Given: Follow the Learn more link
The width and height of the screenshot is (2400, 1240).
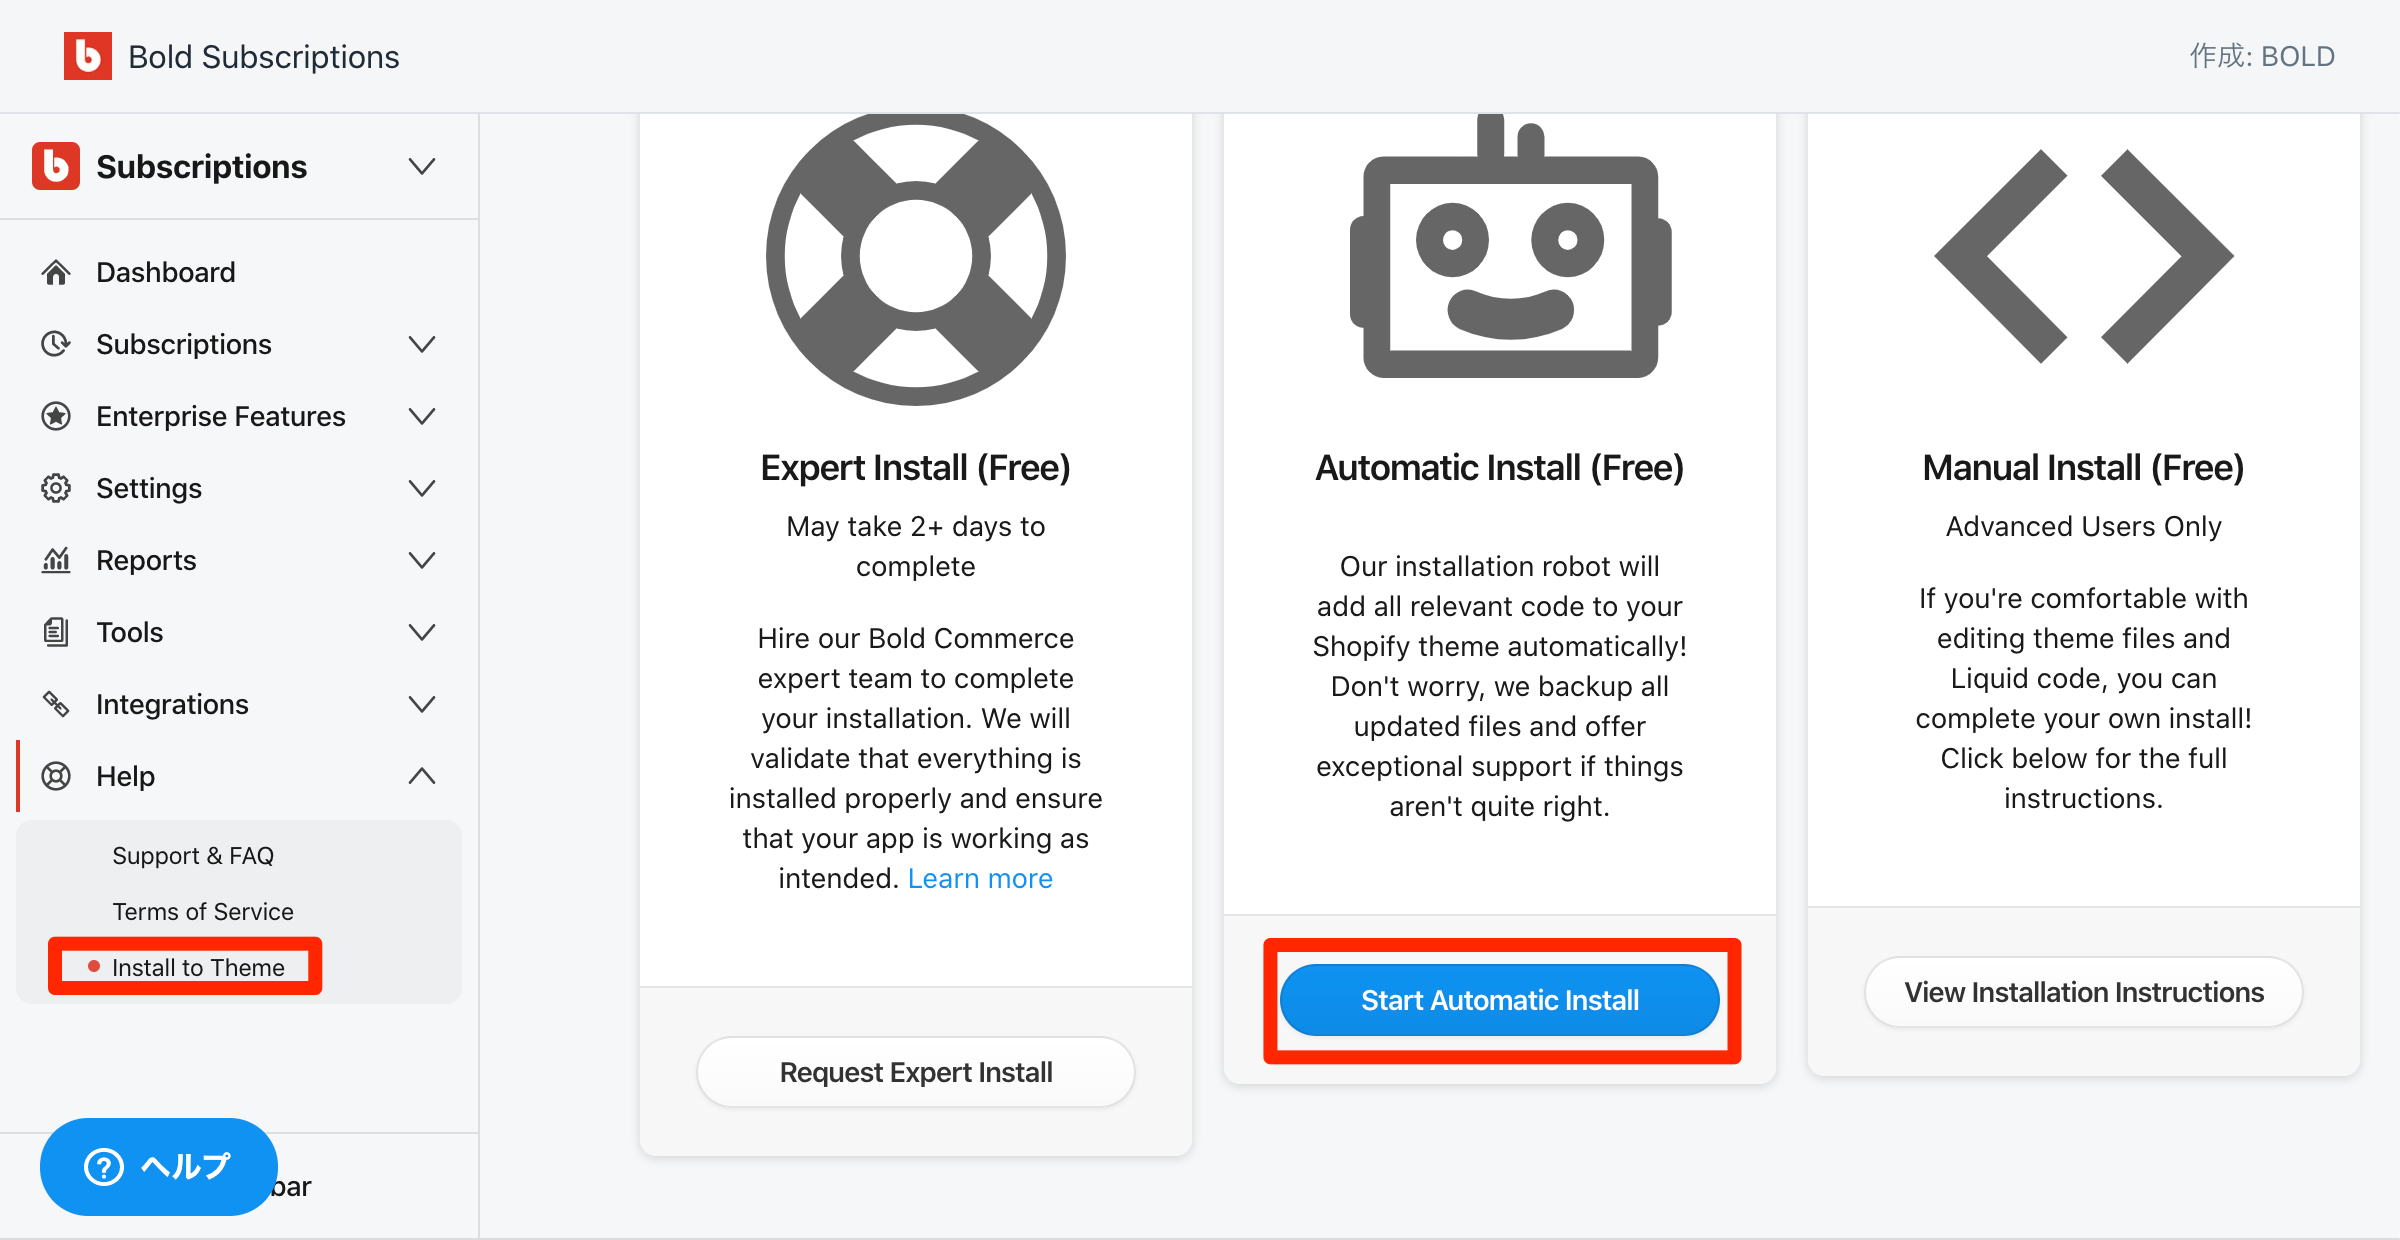Looking at the screenshot, I should pos(979,878).
